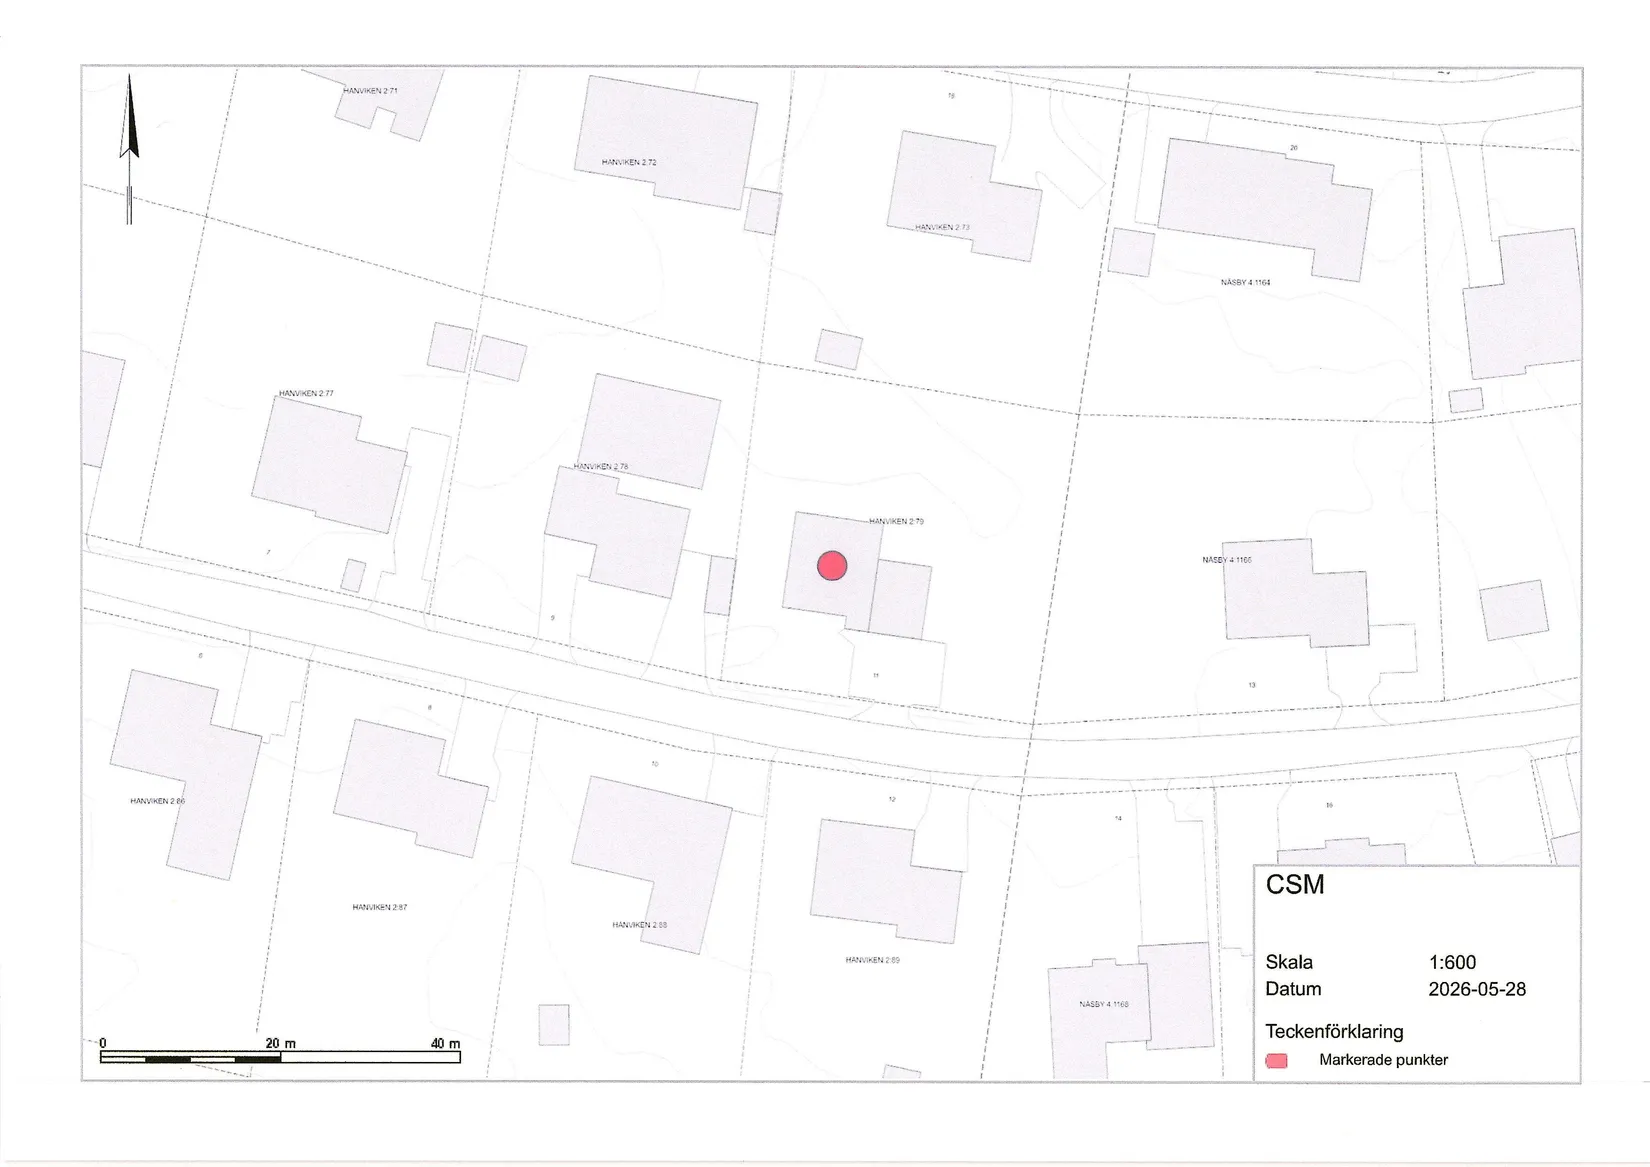Click the HANVIKEN 2:72 property label
Image resolution: width=1650 pixels, height=1167 pixels.
629,162
